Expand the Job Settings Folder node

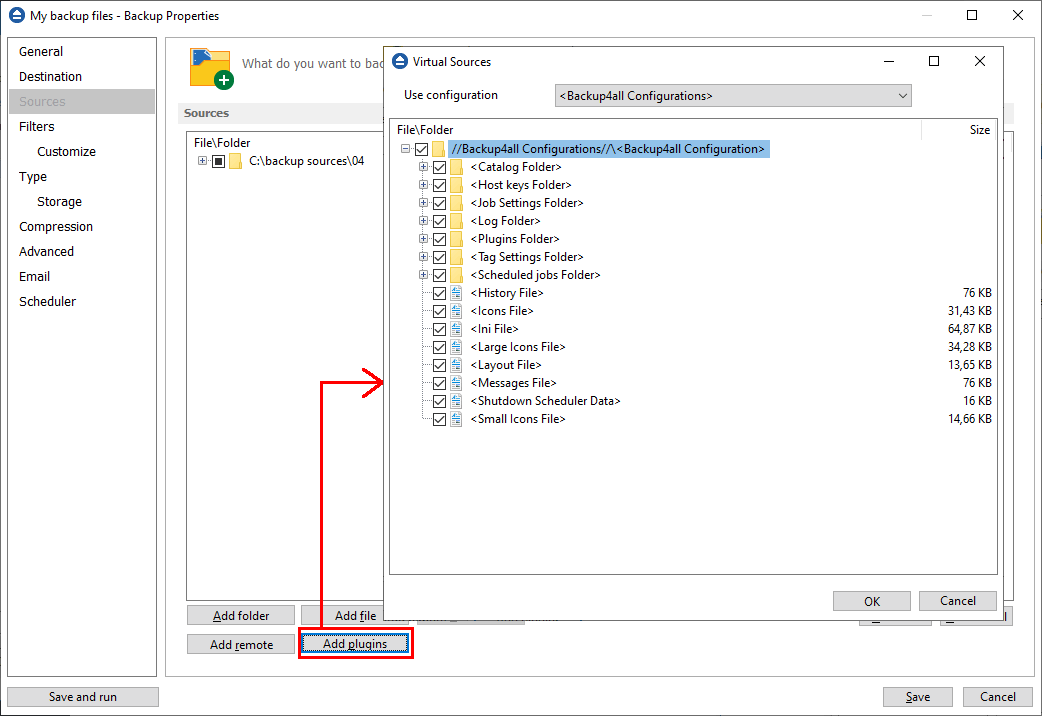coord(423,203)
